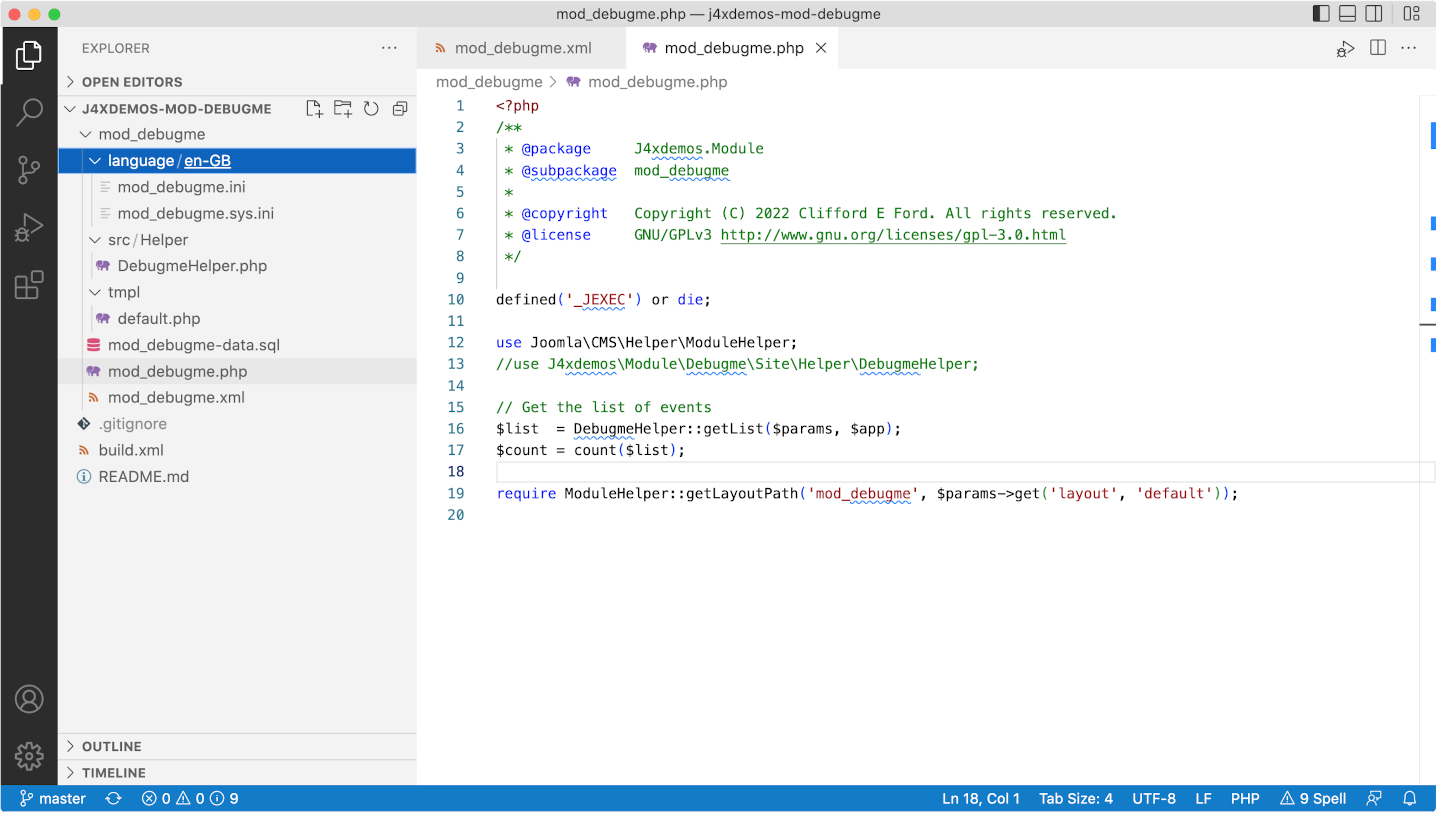Open the Explorer Views and More Actions menu
This screenshot has height=813, width=1437.
[389, 47]
